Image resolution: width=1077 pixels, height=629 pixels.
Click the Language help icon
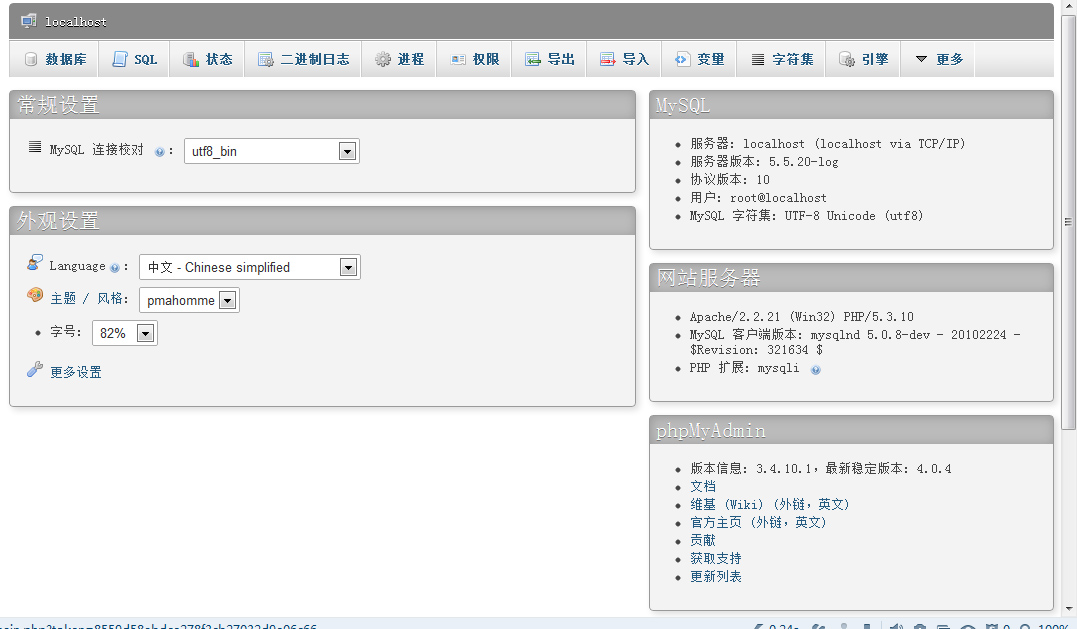click(x=115, y=268)
